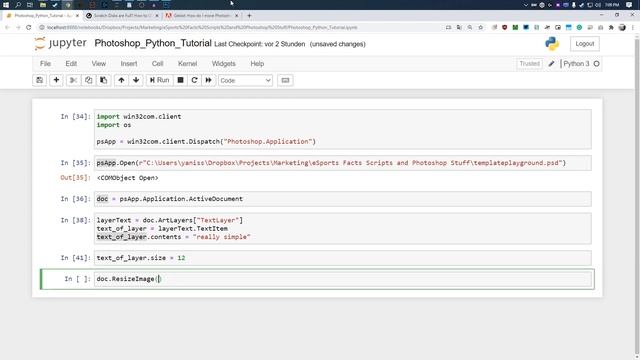
Task: Close the Scratch Disks browser tab
Action: (x=157, y=16)
